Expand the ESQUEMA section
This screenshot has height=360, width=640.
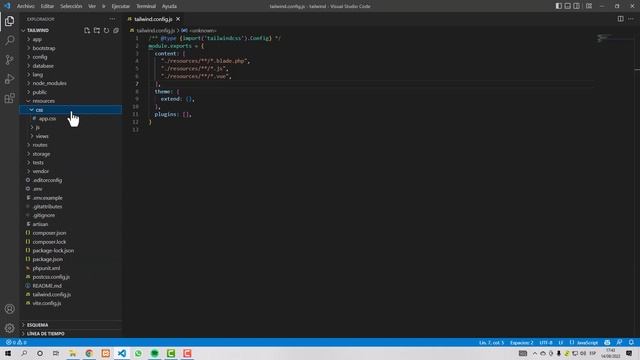38,325
